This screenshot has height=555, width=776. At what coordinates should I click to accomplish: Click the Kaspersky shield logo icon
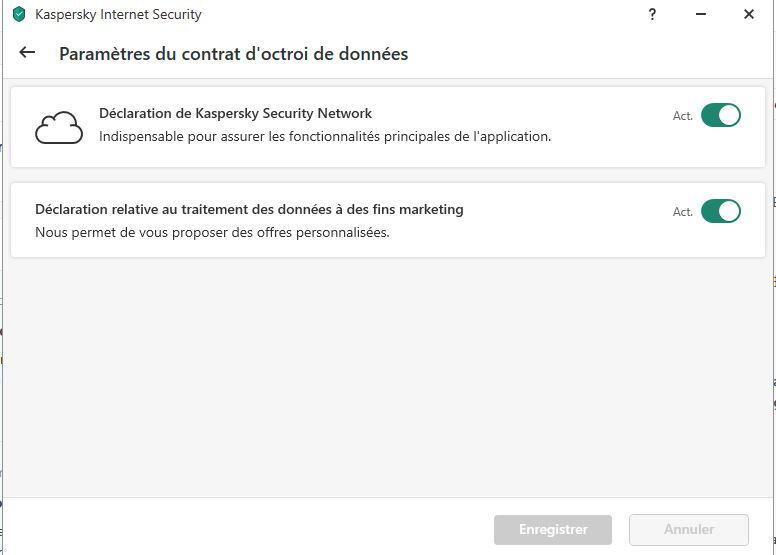click(x=18, y=14)
